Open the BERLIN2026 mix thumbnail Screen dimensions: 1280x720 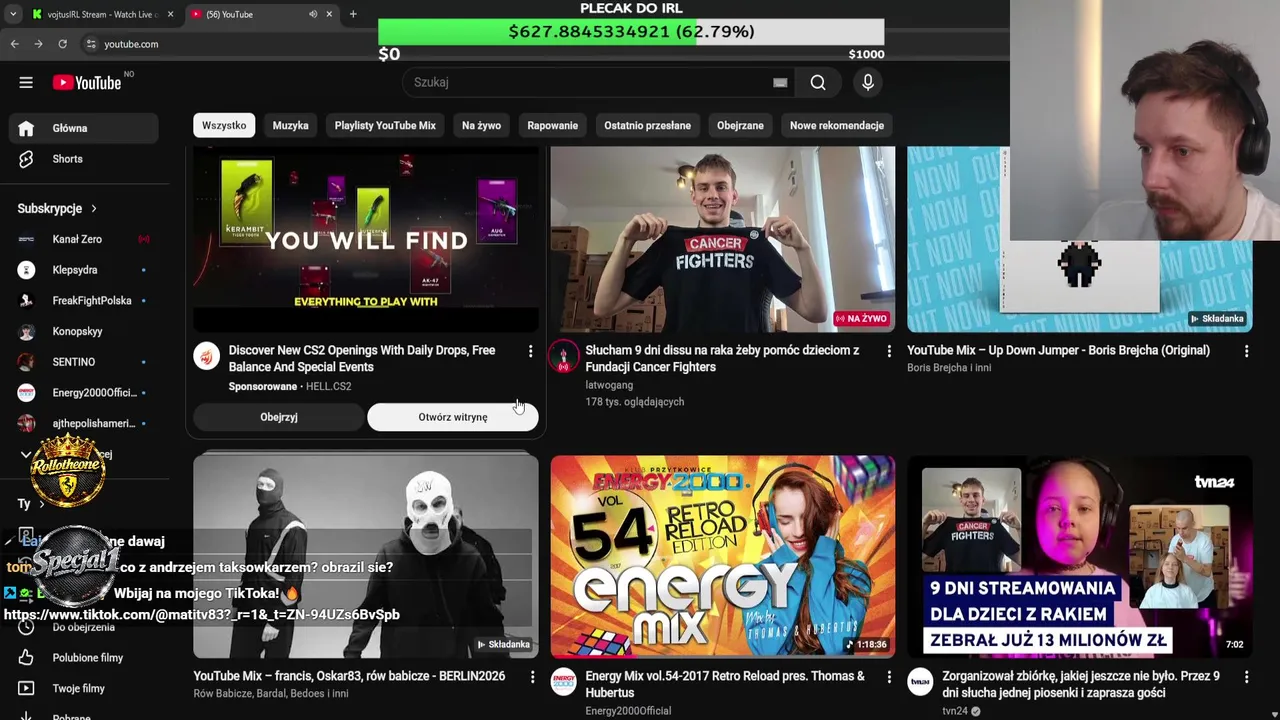366,556
